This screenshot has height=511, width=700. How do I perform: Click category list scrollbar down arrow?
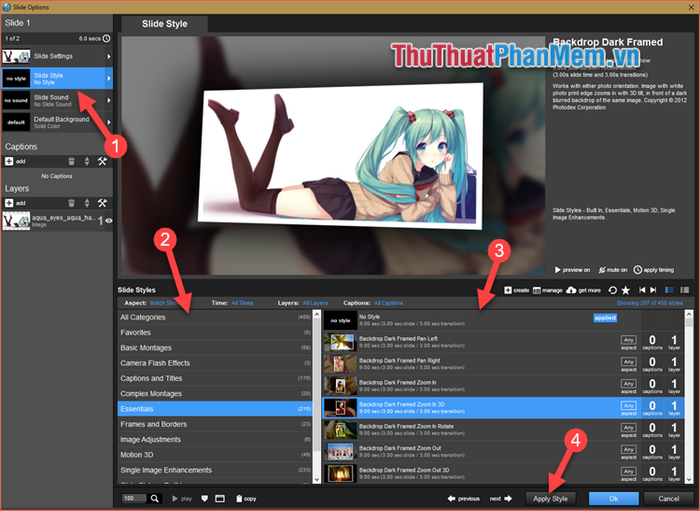317,480
